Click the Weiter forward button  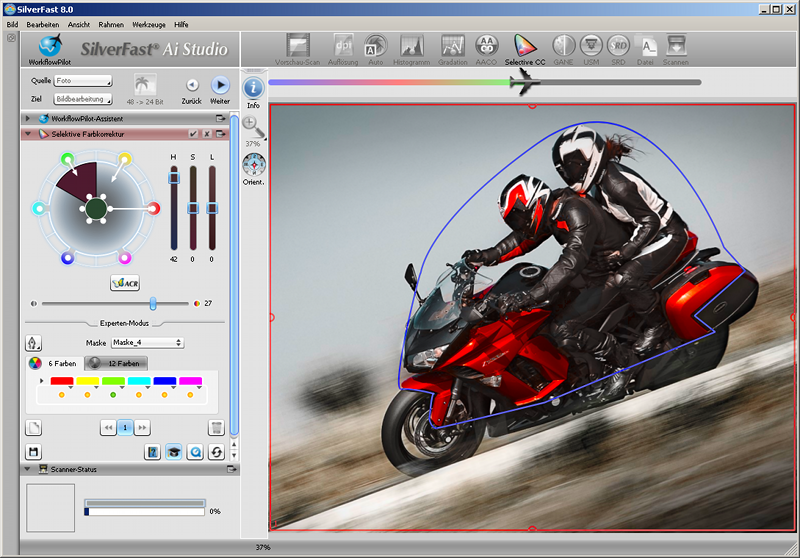220,86
